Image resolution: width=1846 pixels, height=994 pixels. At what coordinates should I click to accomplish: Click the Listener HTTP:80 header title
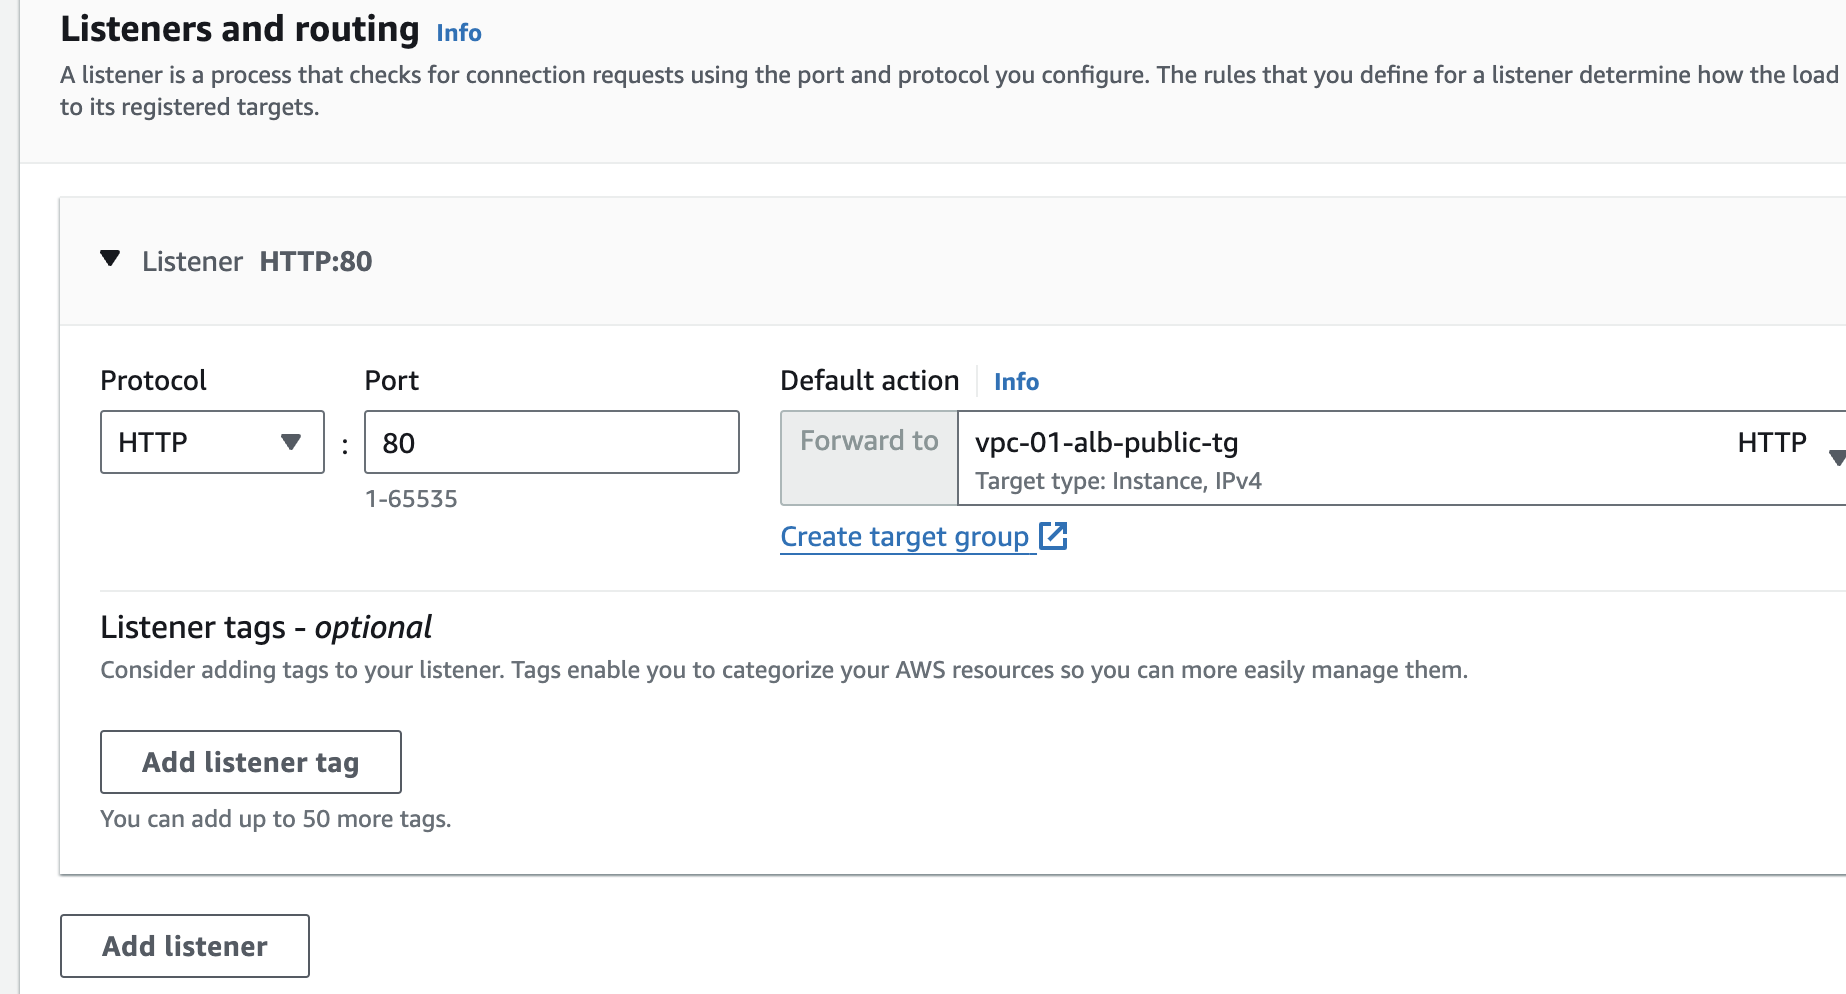[x=257, y=262]
